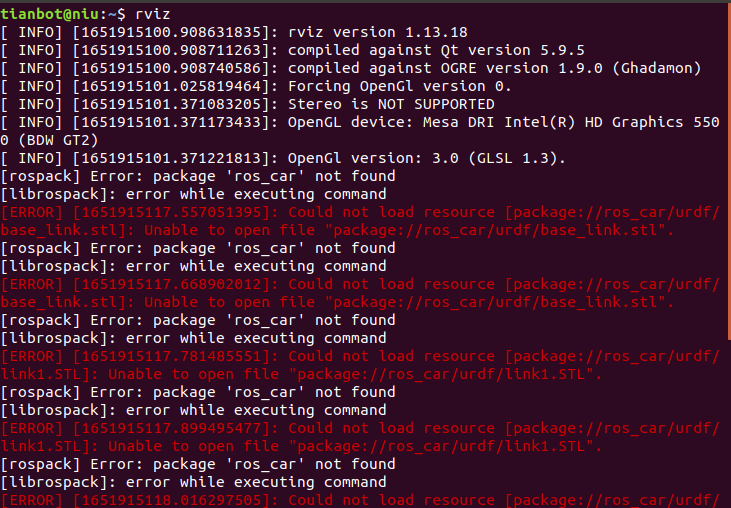
Task: Click the wrapped (BDW GT2) line
Action: [x=49, y=140]
